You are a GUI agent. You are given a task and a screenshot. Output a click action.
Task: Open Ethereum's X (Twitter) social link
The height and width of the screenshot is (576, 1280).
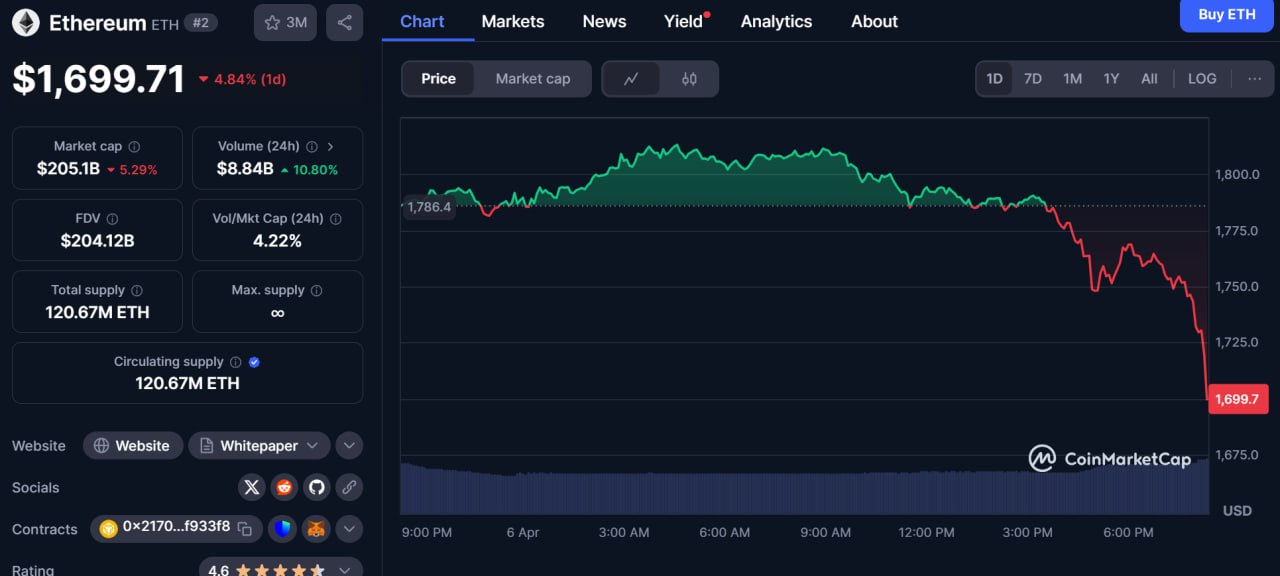[252, 487]
